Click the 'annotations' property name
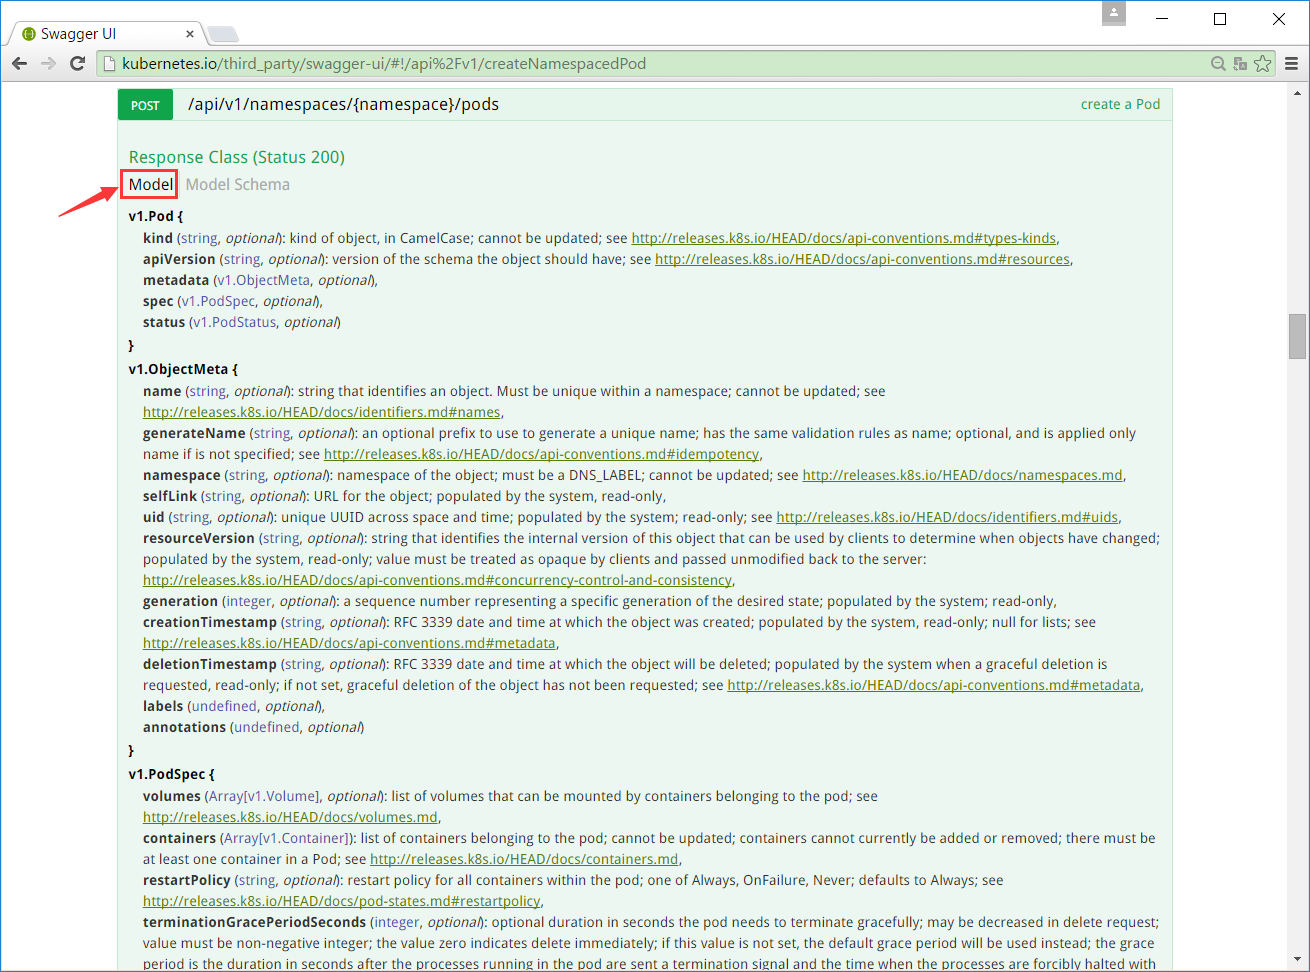Viewport: 1310px width, 972px height. (185, 727)
